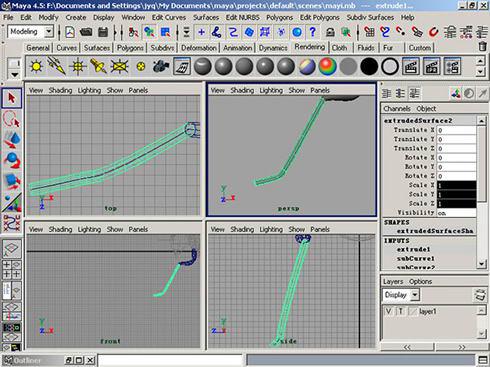Image resolution: width=490 pixels, height=367 pixels.
Task: Open the Edit NURBS menu
Action: (242, 17)
